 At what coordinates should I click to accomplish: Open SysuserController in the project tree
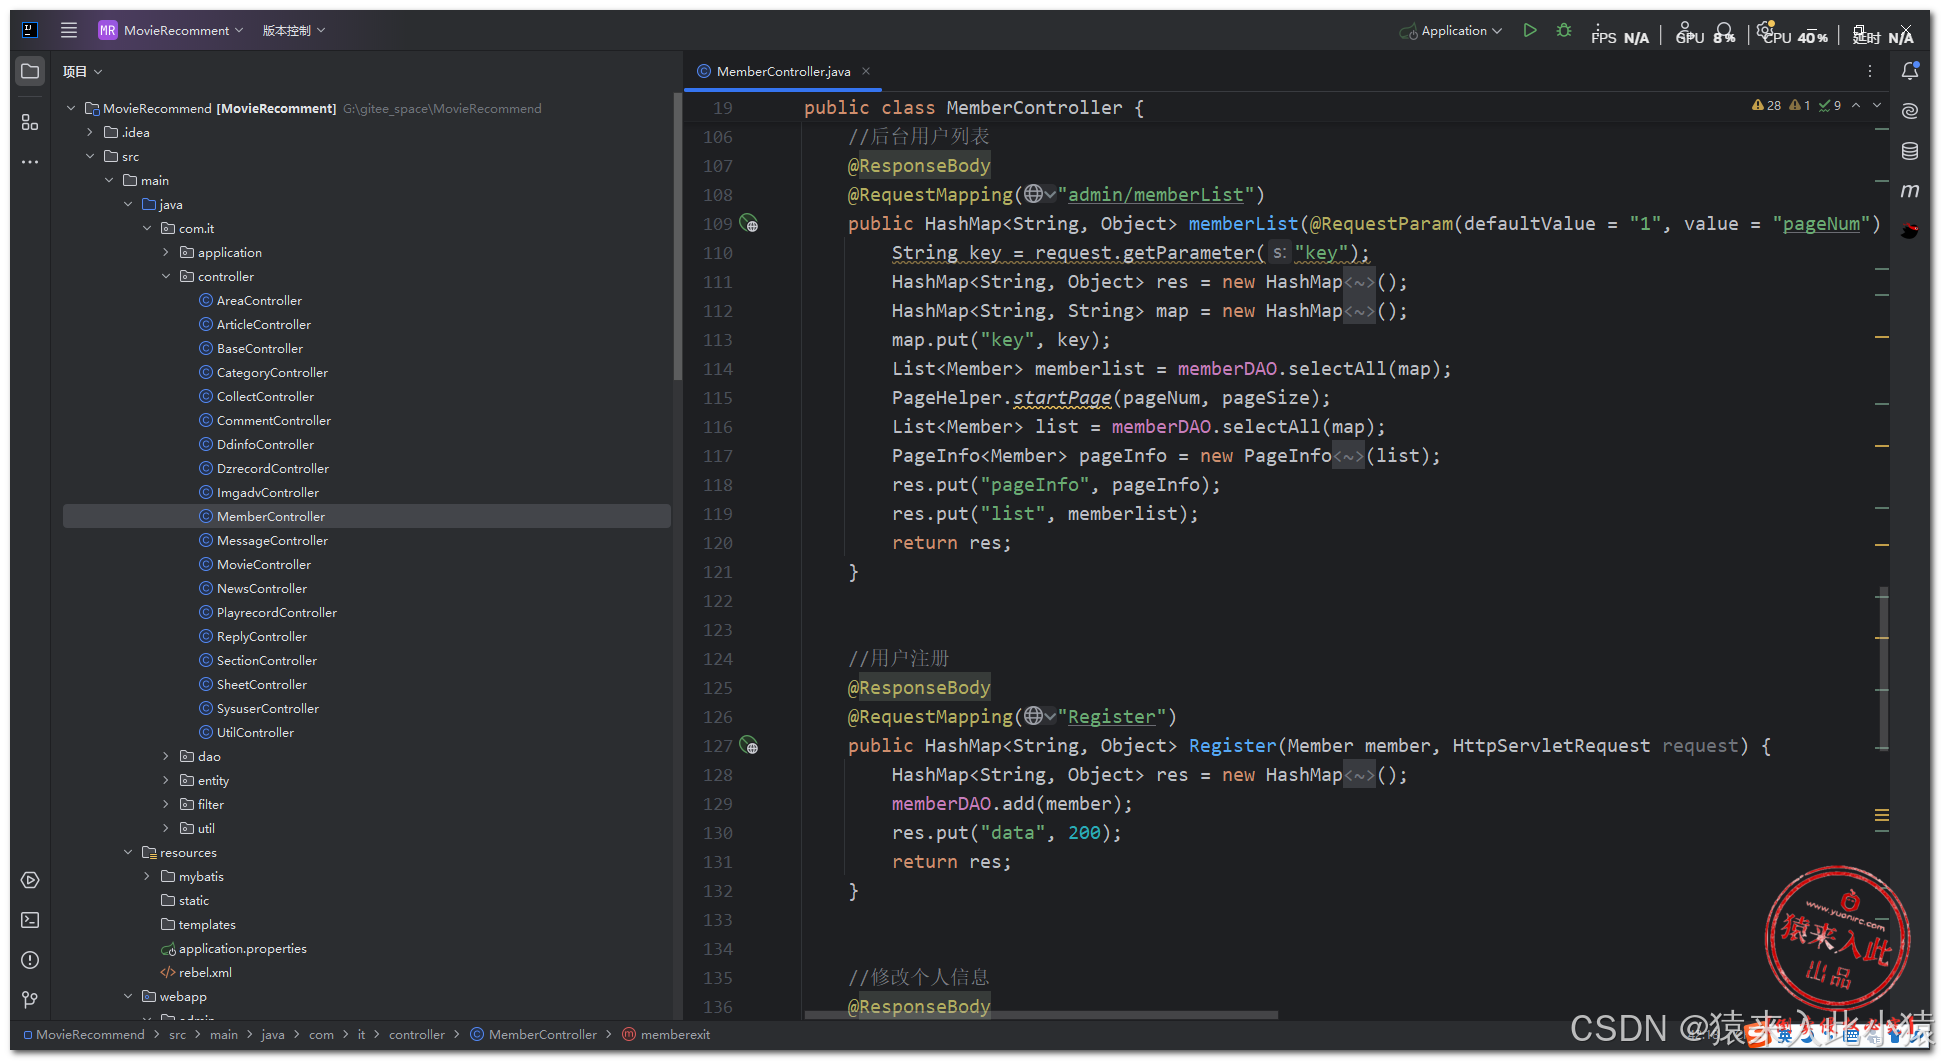pyautogui.click(x=268, y=708)
